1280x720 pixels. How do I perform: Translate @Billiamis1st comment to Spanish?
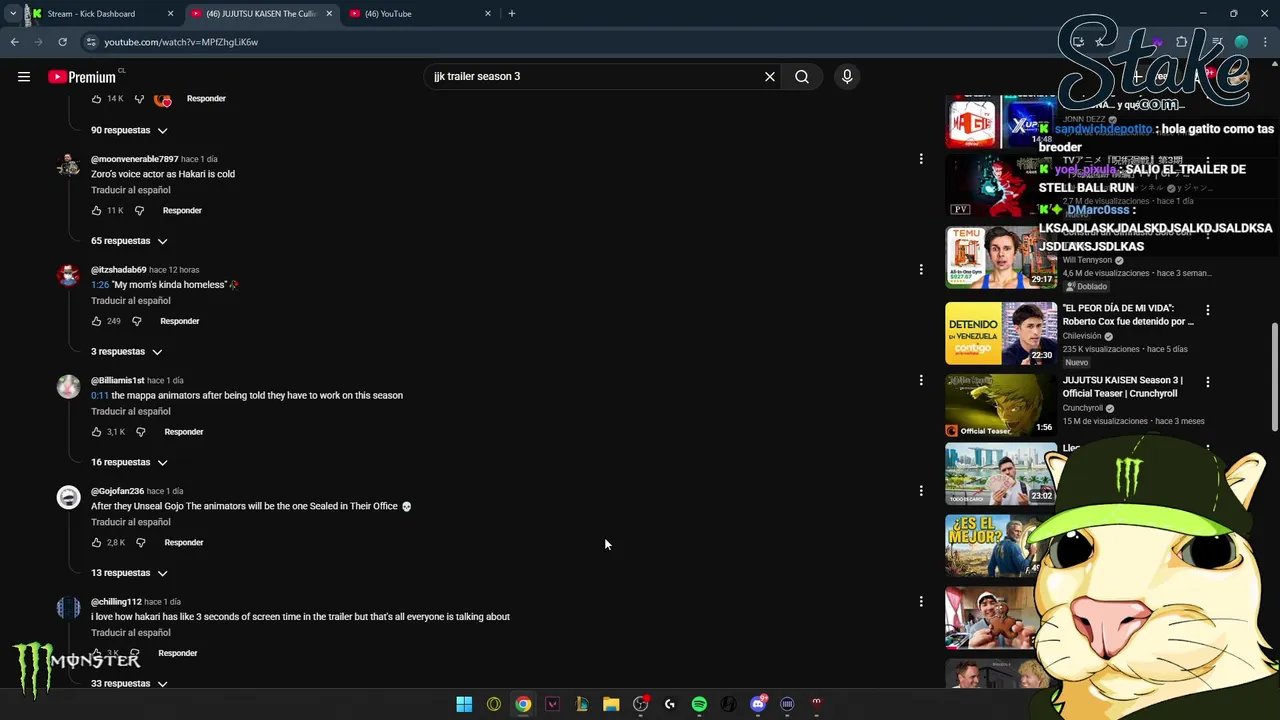click(131, 411)
